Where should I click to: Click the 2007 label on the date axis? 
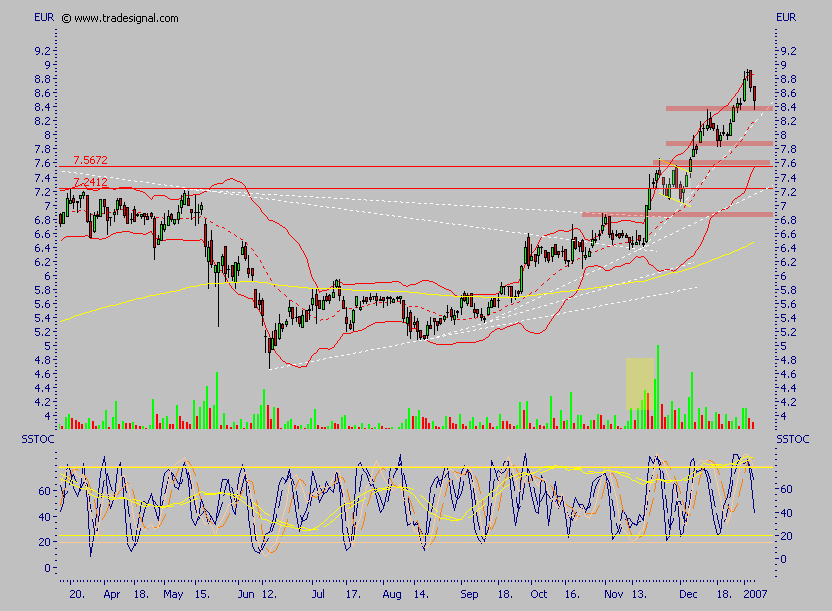tap(755, 594)
